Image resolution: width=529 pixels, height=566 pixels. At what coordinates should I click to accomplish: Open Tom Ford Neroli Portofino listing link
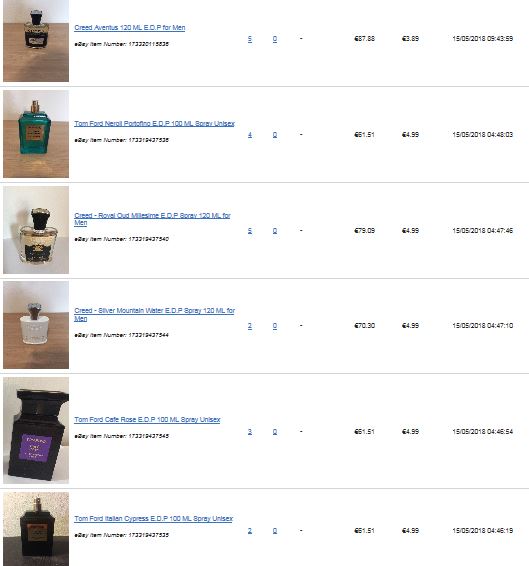point(154,123)
